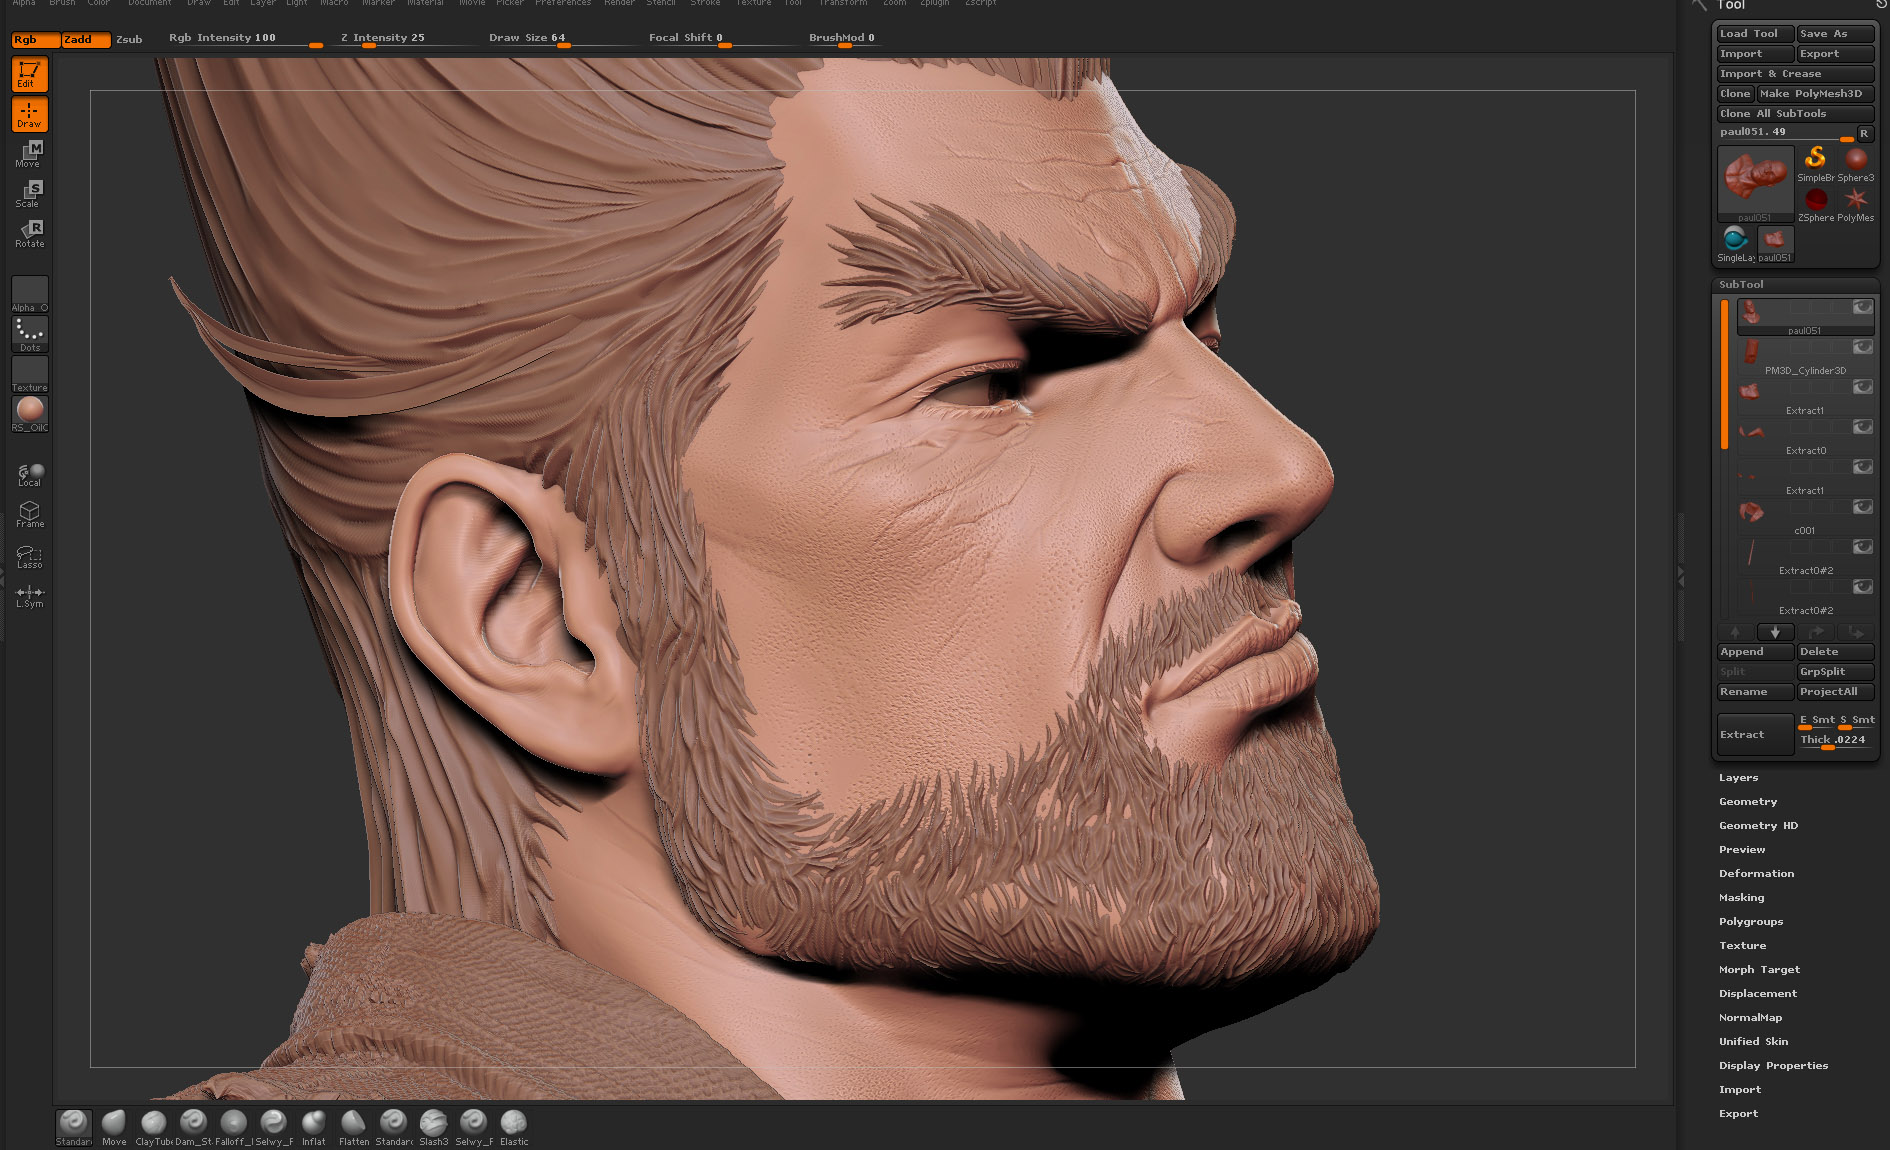Expand the Geometry HD sub-palette

[1758, 826]
